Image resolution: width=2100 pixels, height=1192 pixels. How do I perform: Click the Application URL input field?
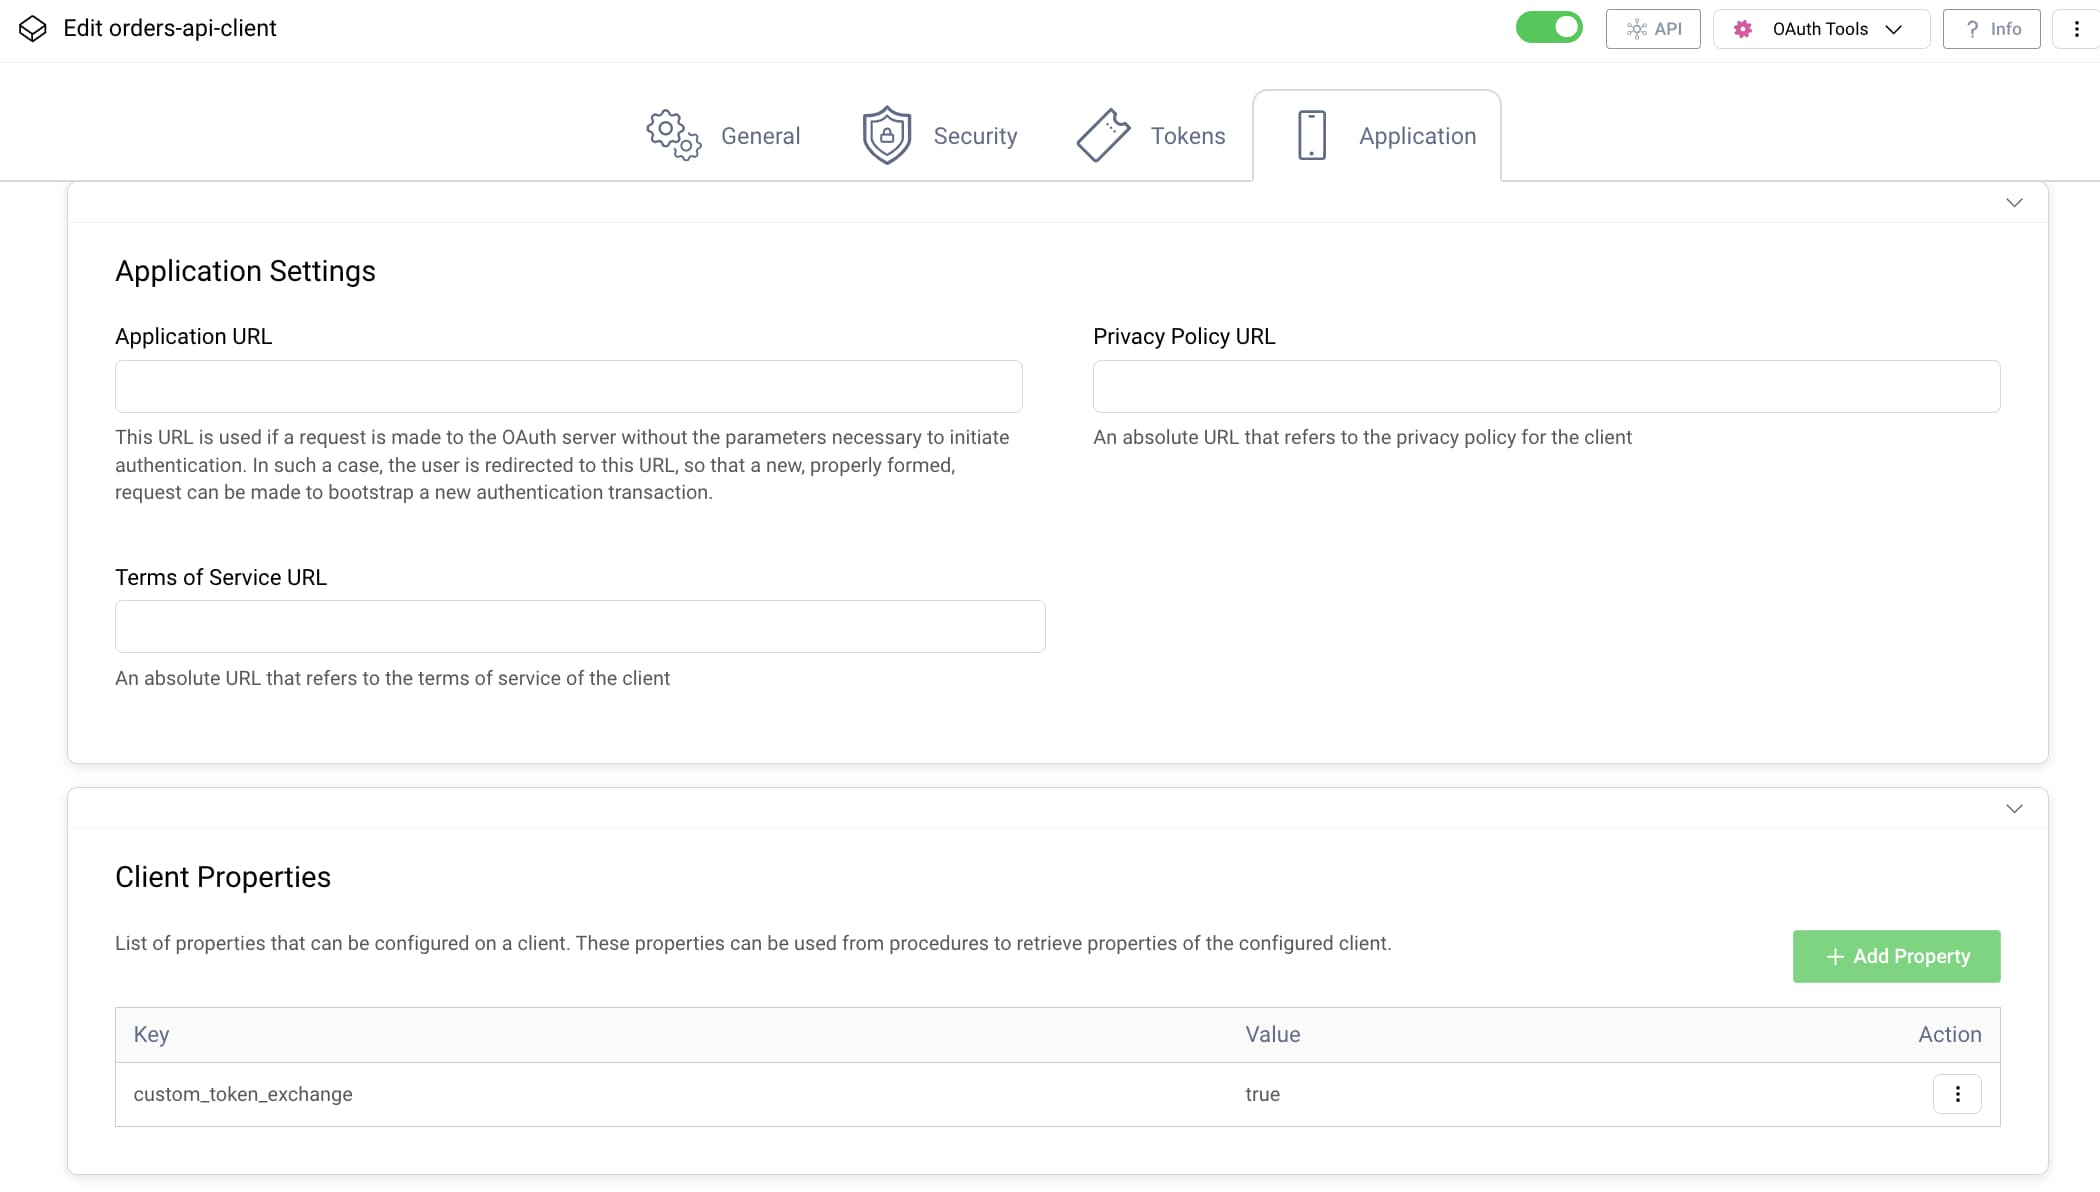pyautogui.click(x=568, y=386)
